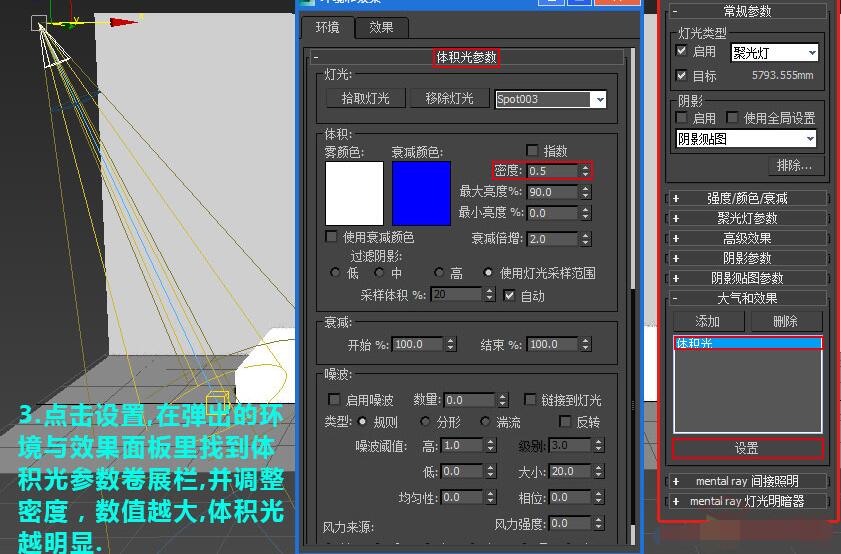Select the 高 filter shadows radio
Image resolution: width=841 pixels, height=554 pixels.
(x=439, y=273)
